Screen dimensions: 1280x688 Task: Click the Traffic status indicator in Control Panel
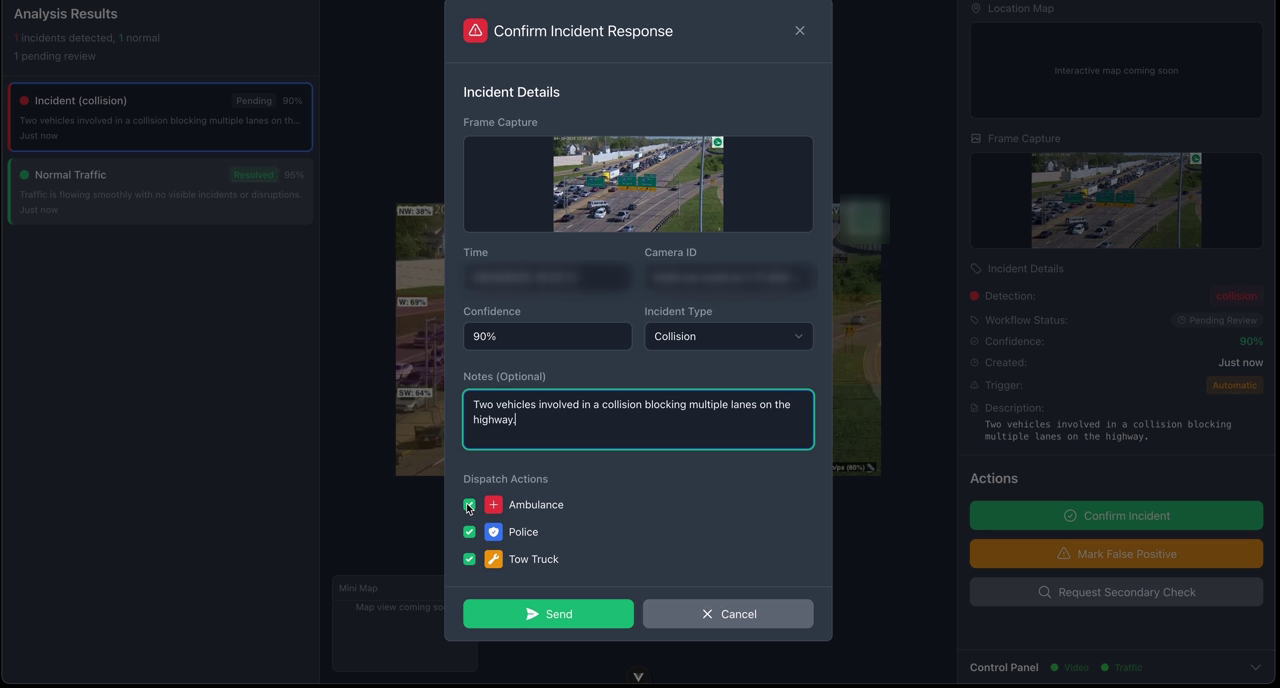point(1121,667)
